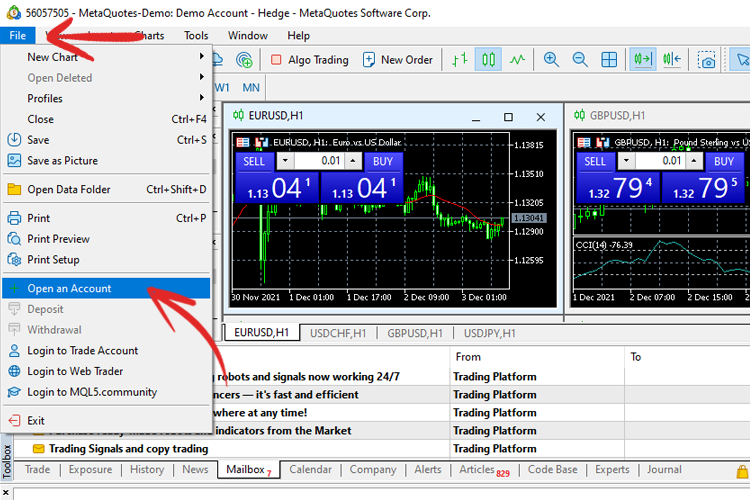This screenshot has height=500, width=750.
Task: Choose Exit from File menu
Action: [x=106, y=421]
